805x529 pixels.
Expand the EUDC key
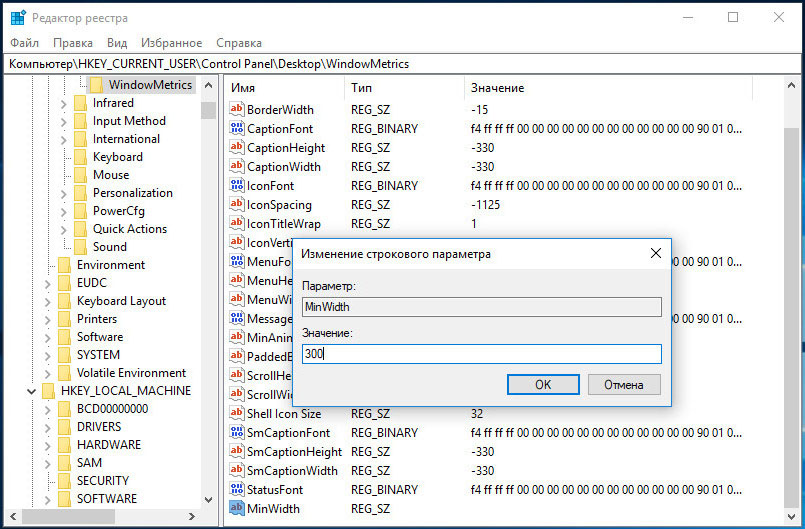tap(47, 284)
